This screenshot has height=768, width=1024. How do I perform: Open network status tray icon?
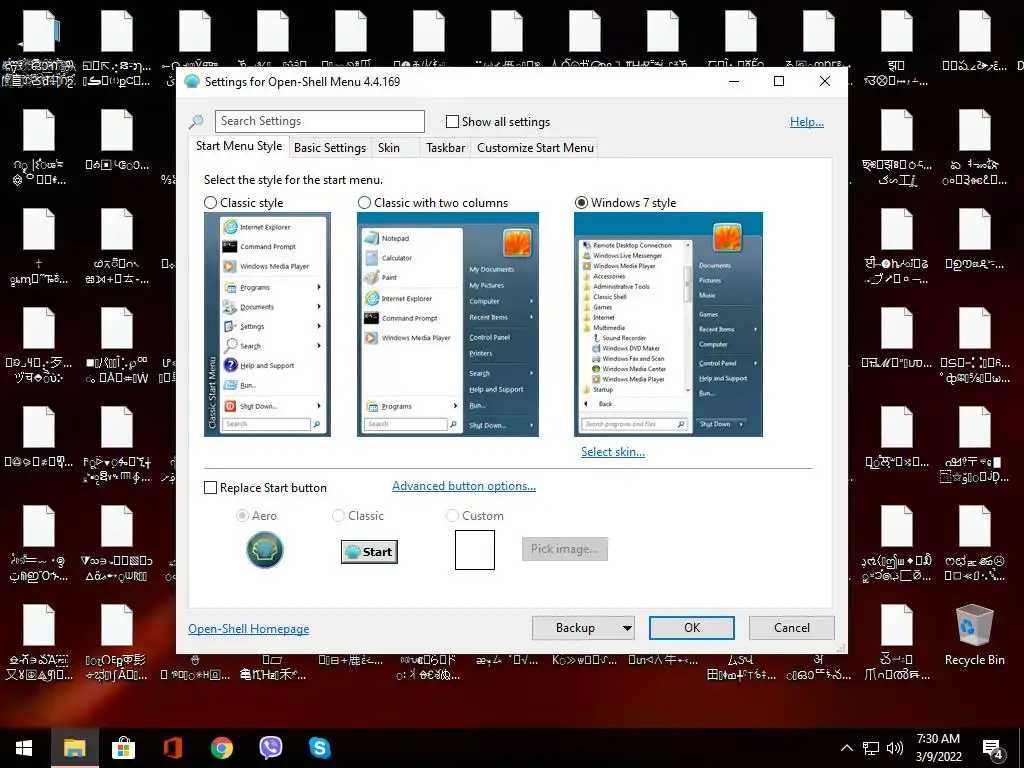tap(871, 748)
